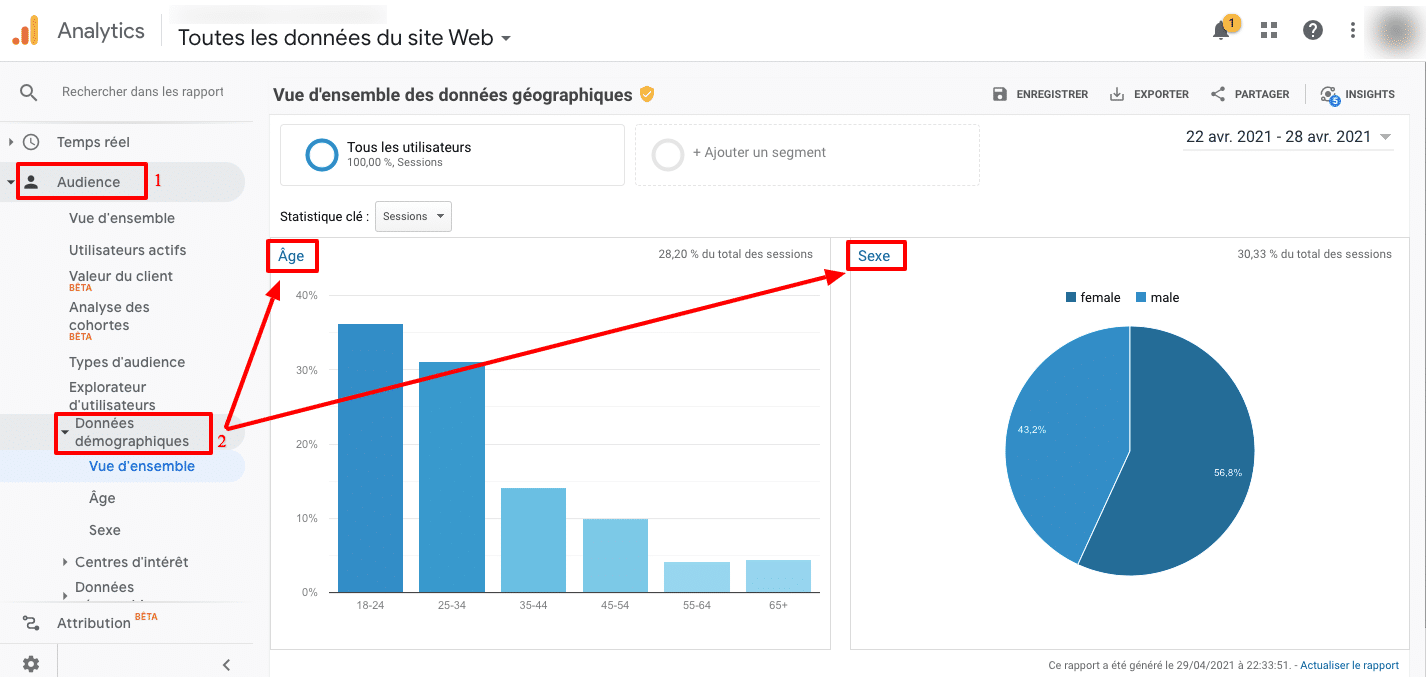This screenshot has height=677, width=1426.
Task: Open the date range selector
Action: tap(1288, 138)
